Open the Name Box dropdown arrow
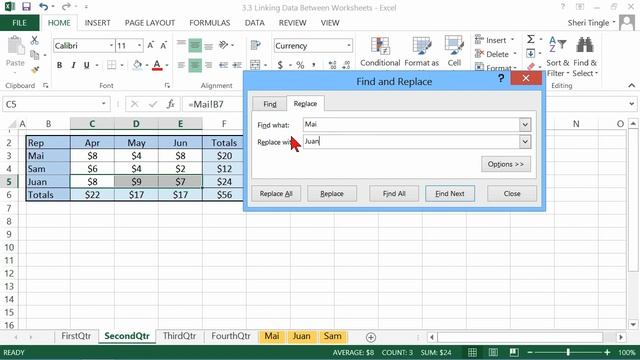The image size is (640, 360). [104, 104]
